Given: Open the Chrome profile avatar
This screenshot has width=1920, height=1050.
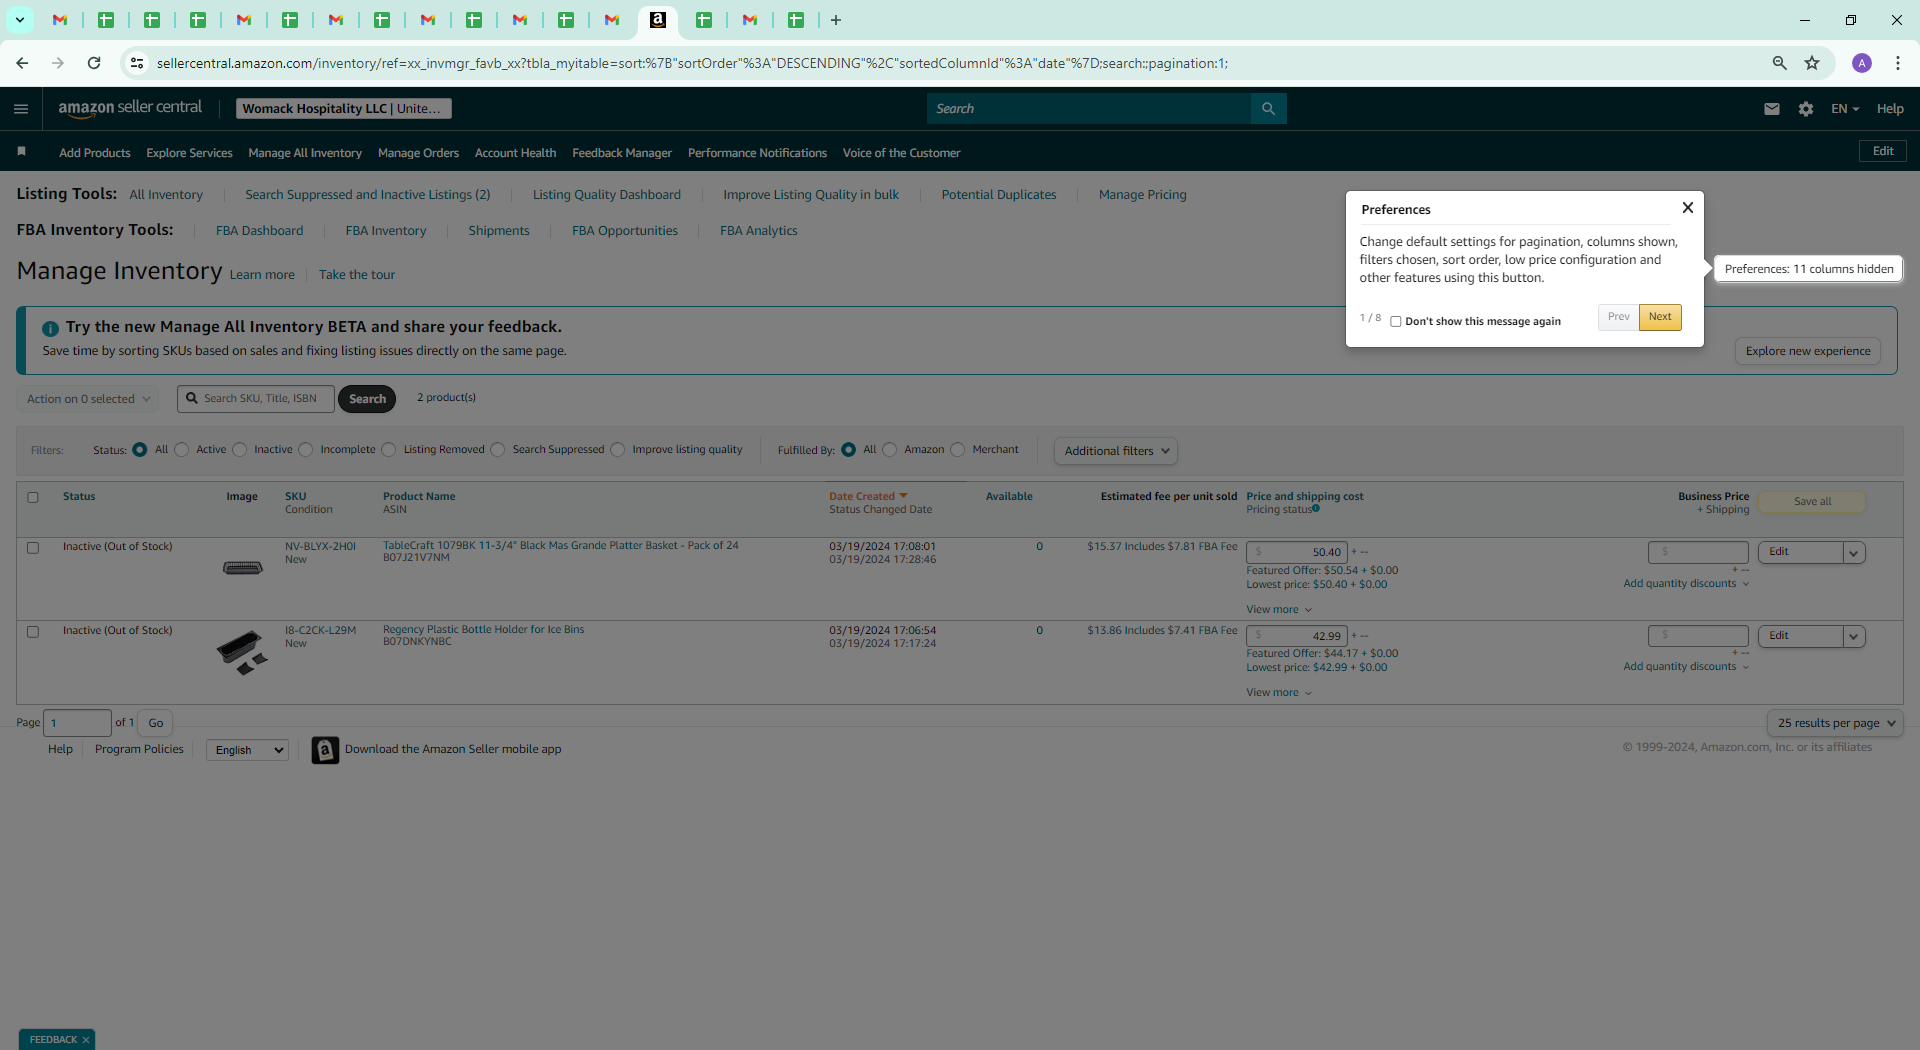Looking at the screenshot, I should click(x=1862, y=63).
